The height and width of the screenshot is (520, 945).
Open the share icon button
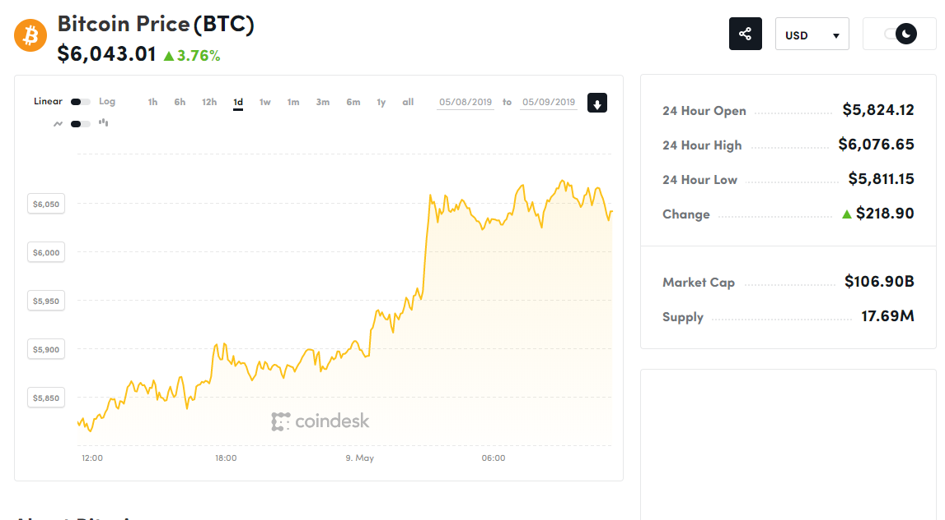tap(745, 34)
